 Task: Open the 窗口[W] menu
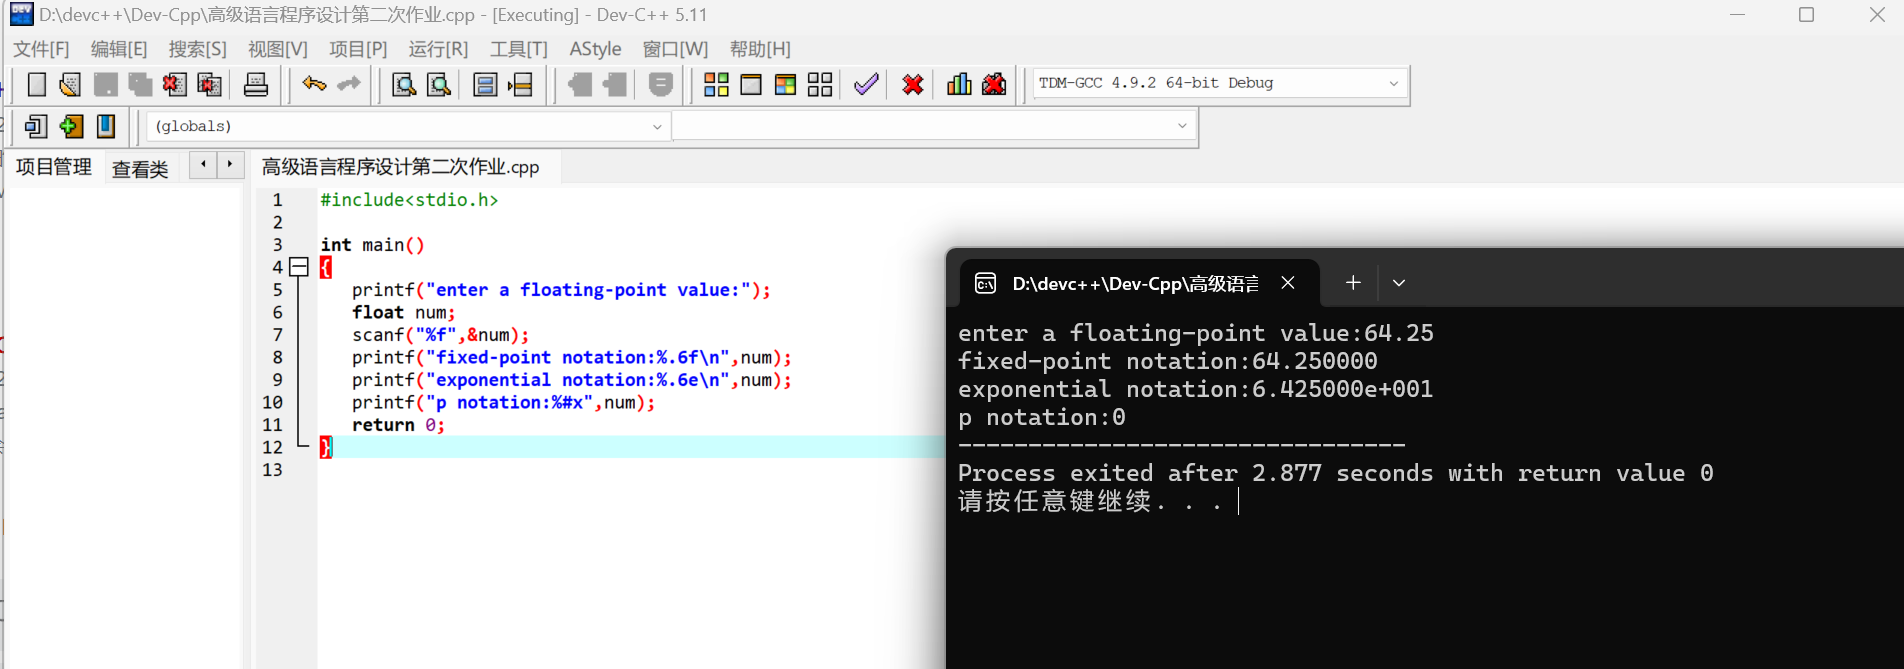[x=675, y=49]
